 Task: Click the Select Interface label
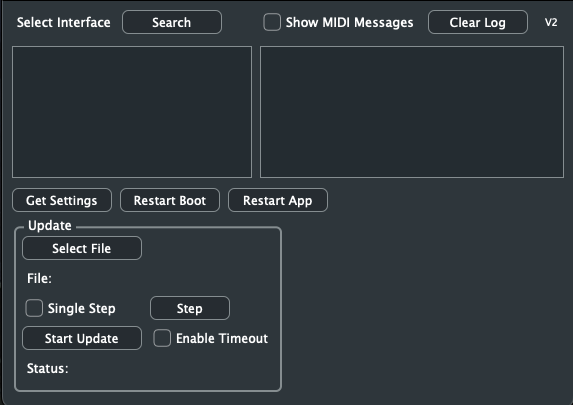pyautogui.click(x=64, y=22)
